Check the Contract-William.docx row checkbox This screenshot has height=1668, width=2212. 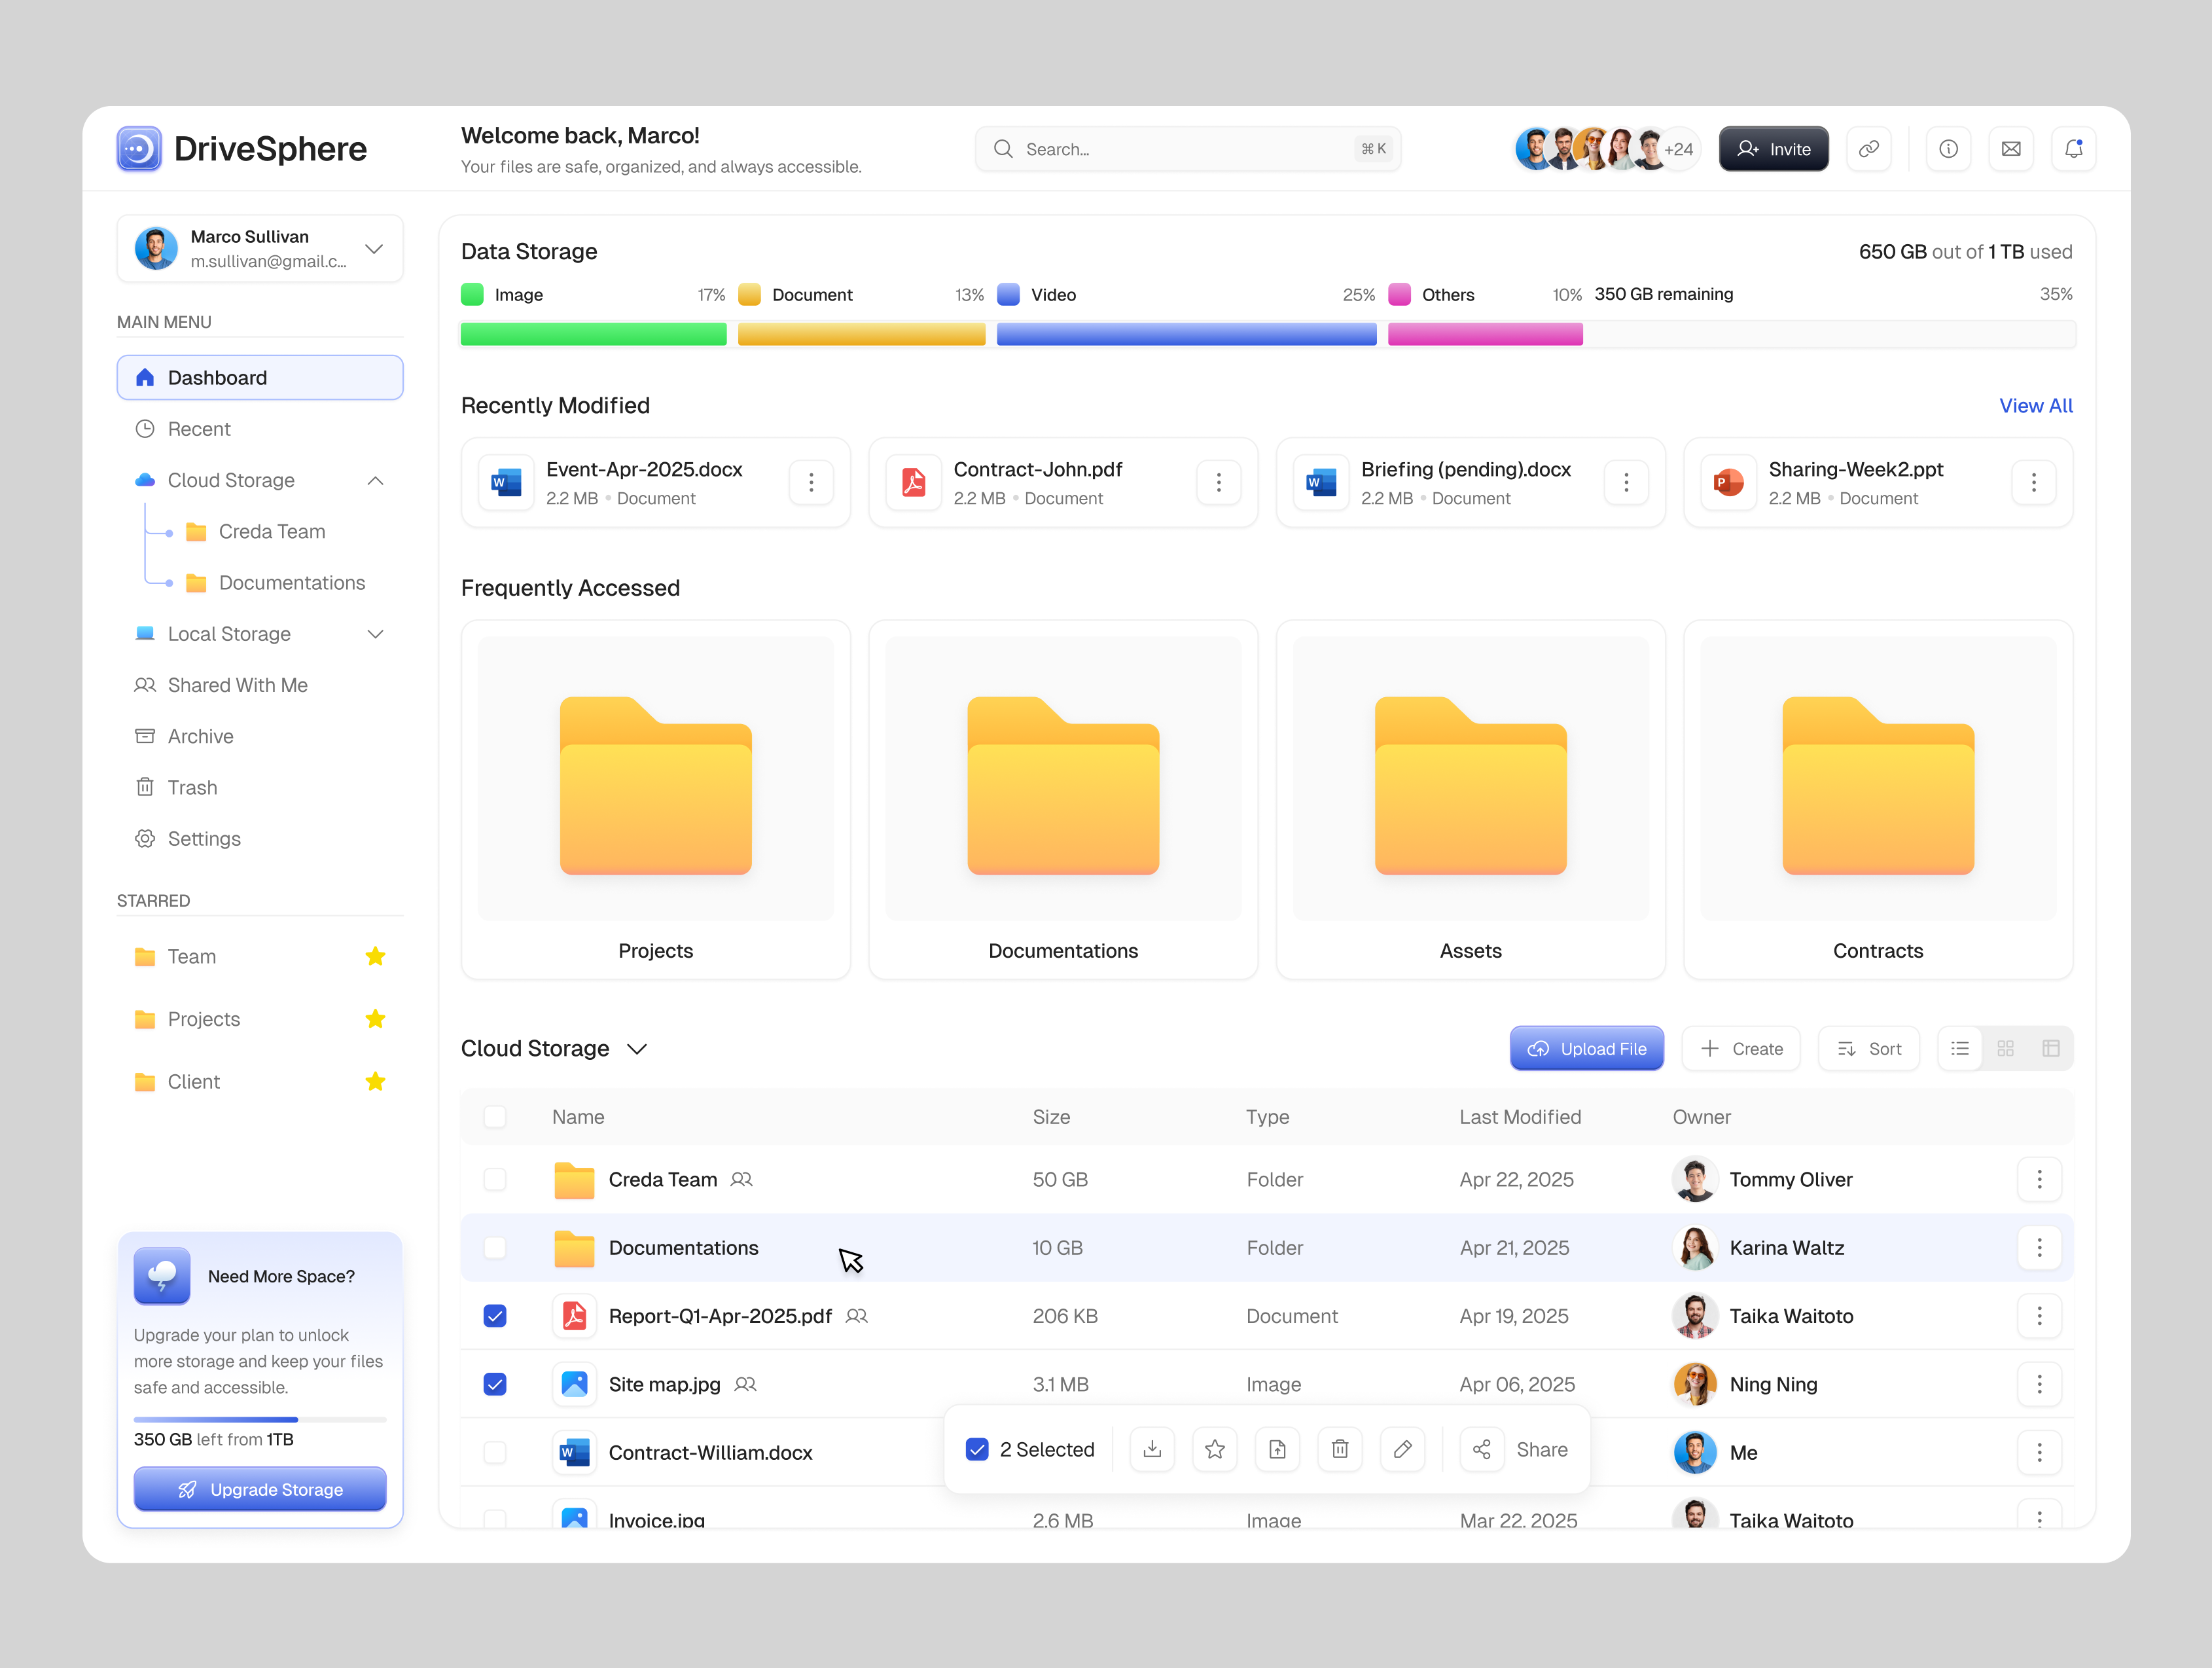click(495, 1452)
